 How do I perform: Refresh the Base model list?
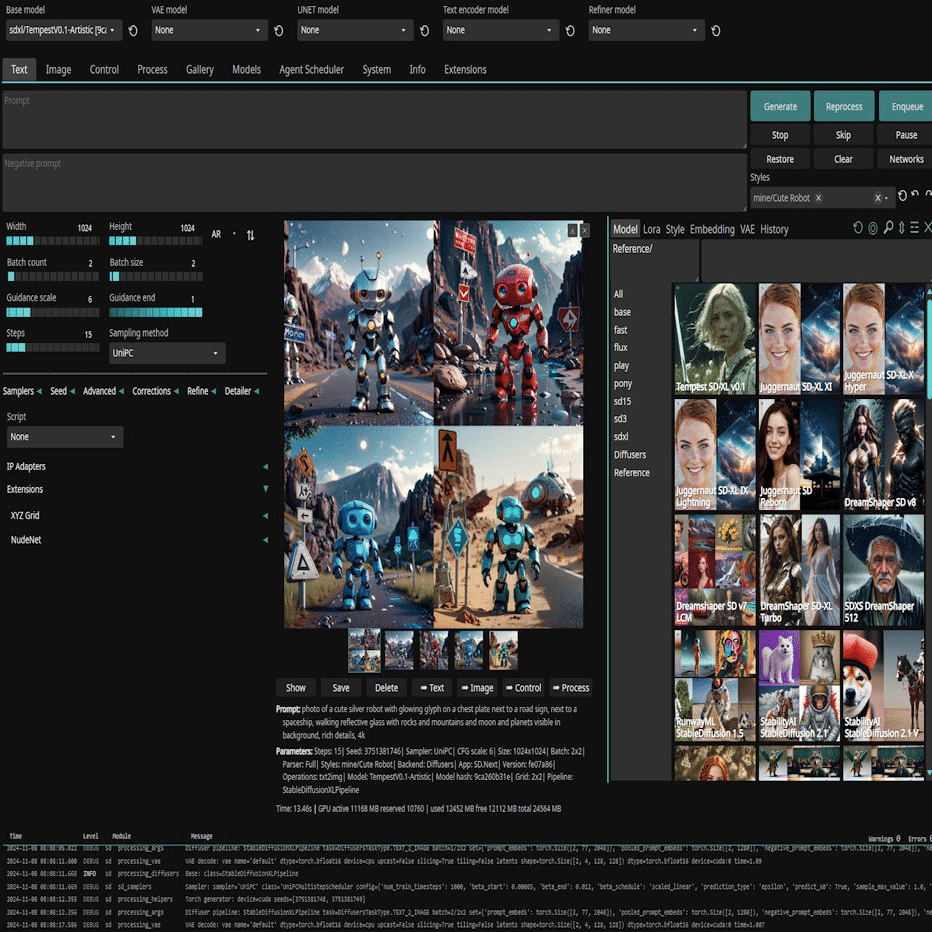tap(133, 31)
